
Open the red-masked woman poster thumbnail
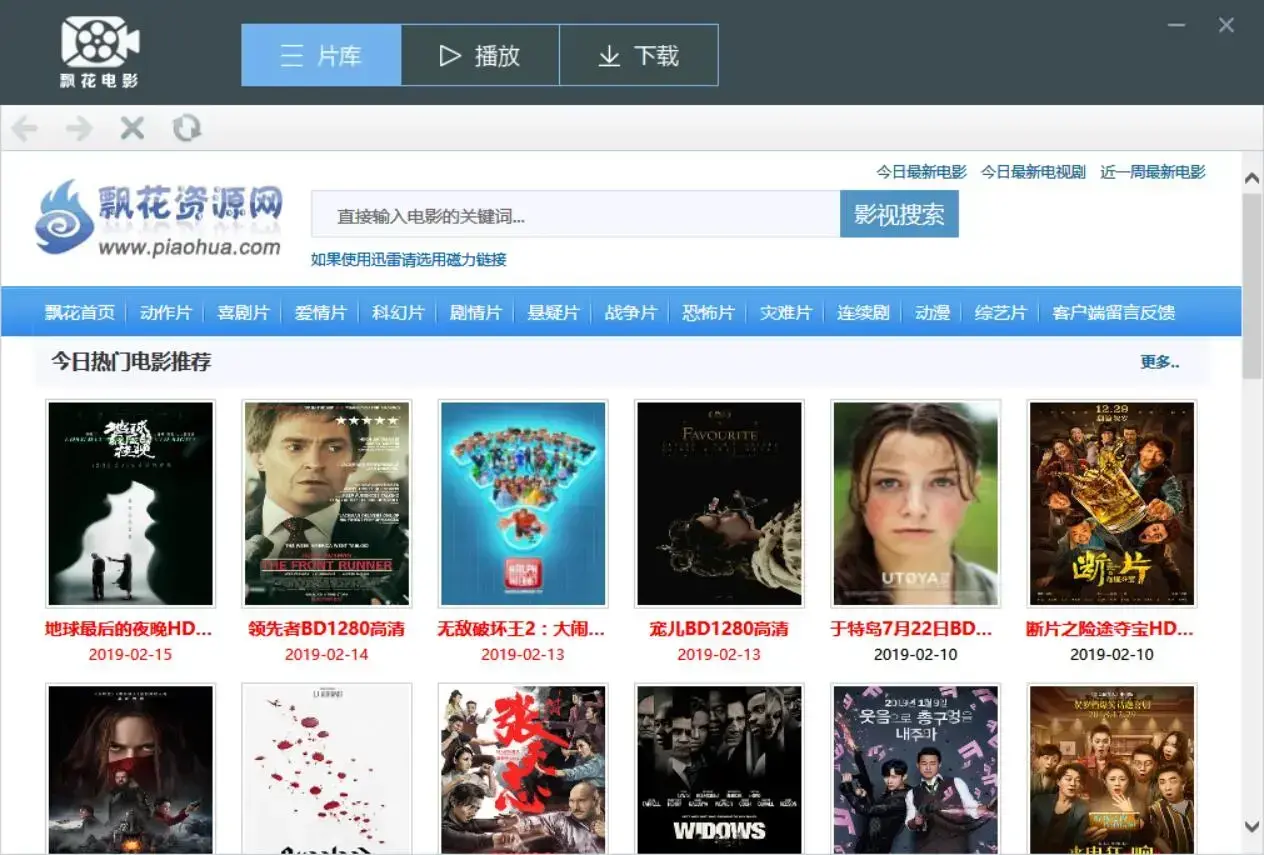[x=131, y=769]
